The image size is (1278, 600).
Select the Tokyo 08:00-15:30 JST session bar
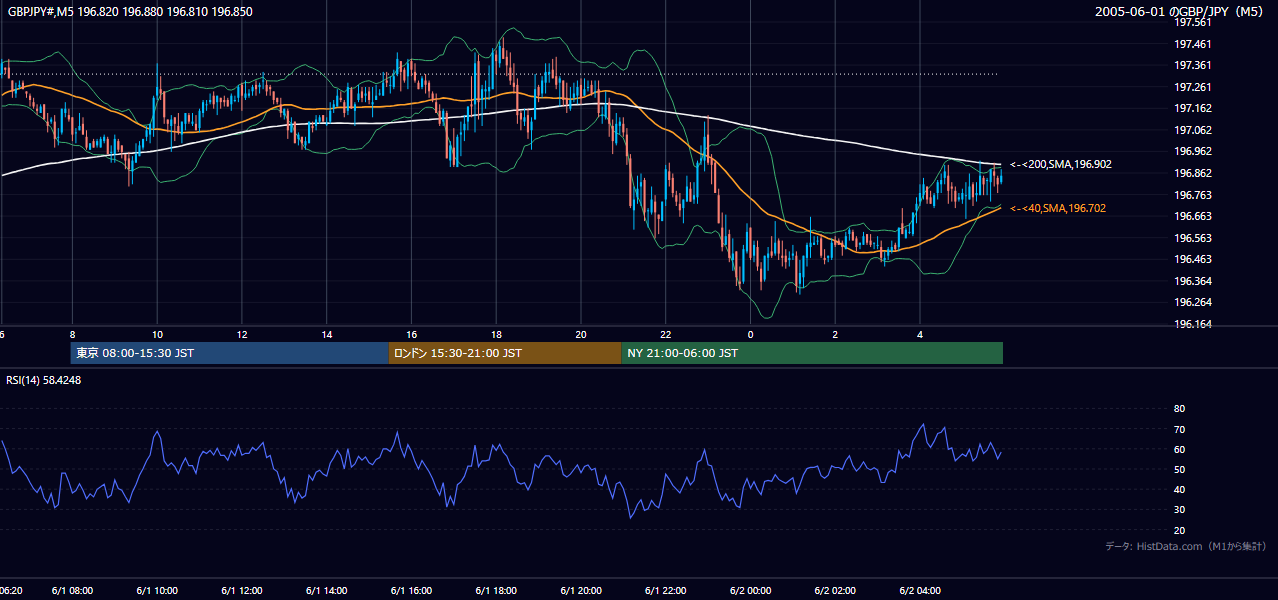(x=229, y=353)
